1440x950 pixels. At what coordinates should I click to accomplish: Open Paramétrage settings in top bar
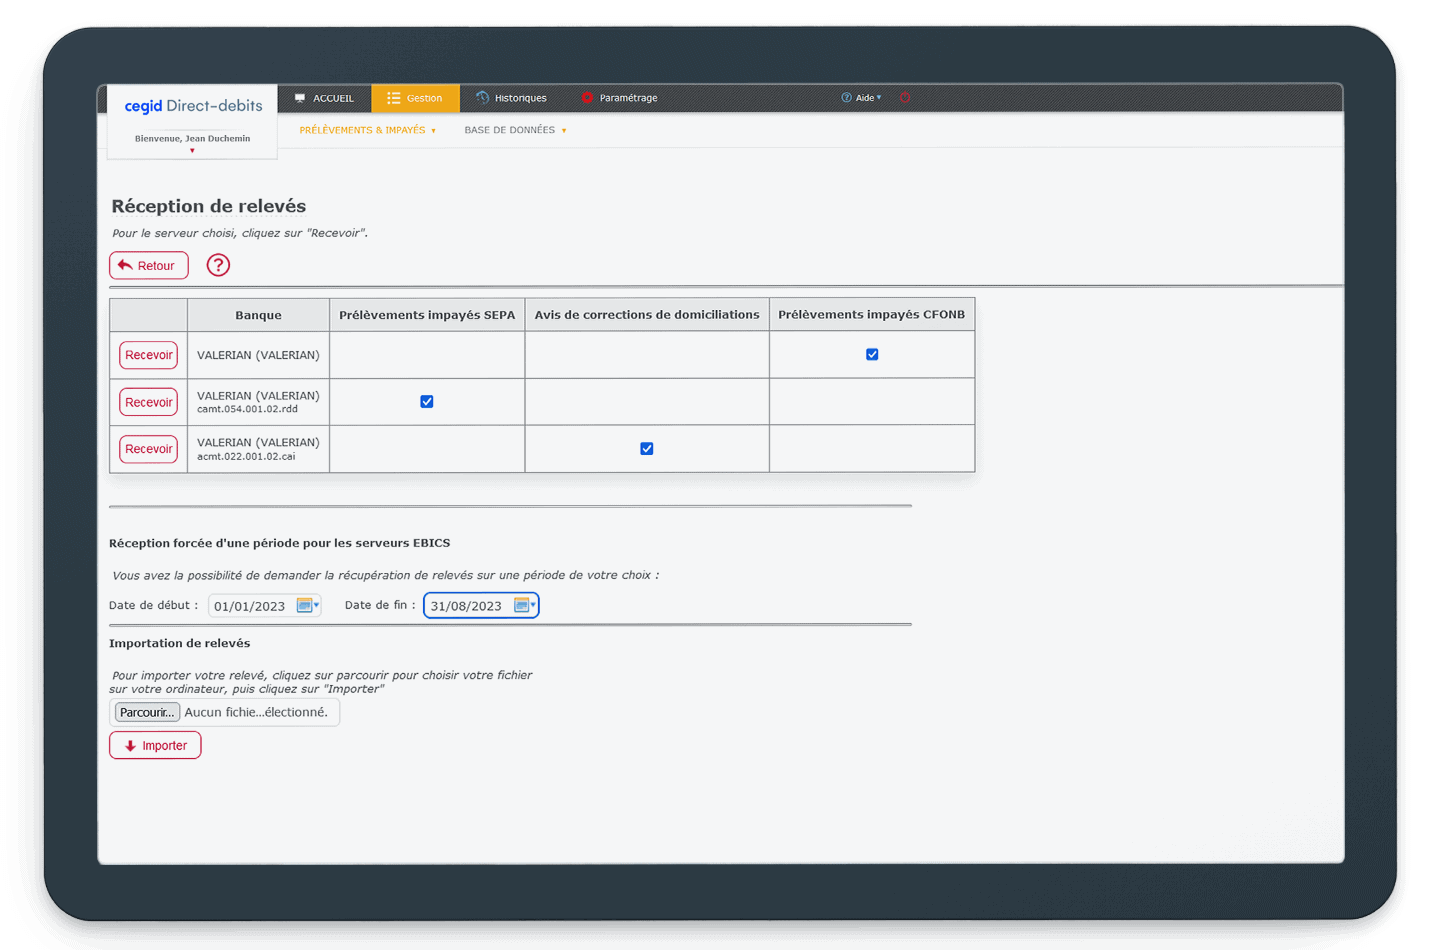(619, 98)
